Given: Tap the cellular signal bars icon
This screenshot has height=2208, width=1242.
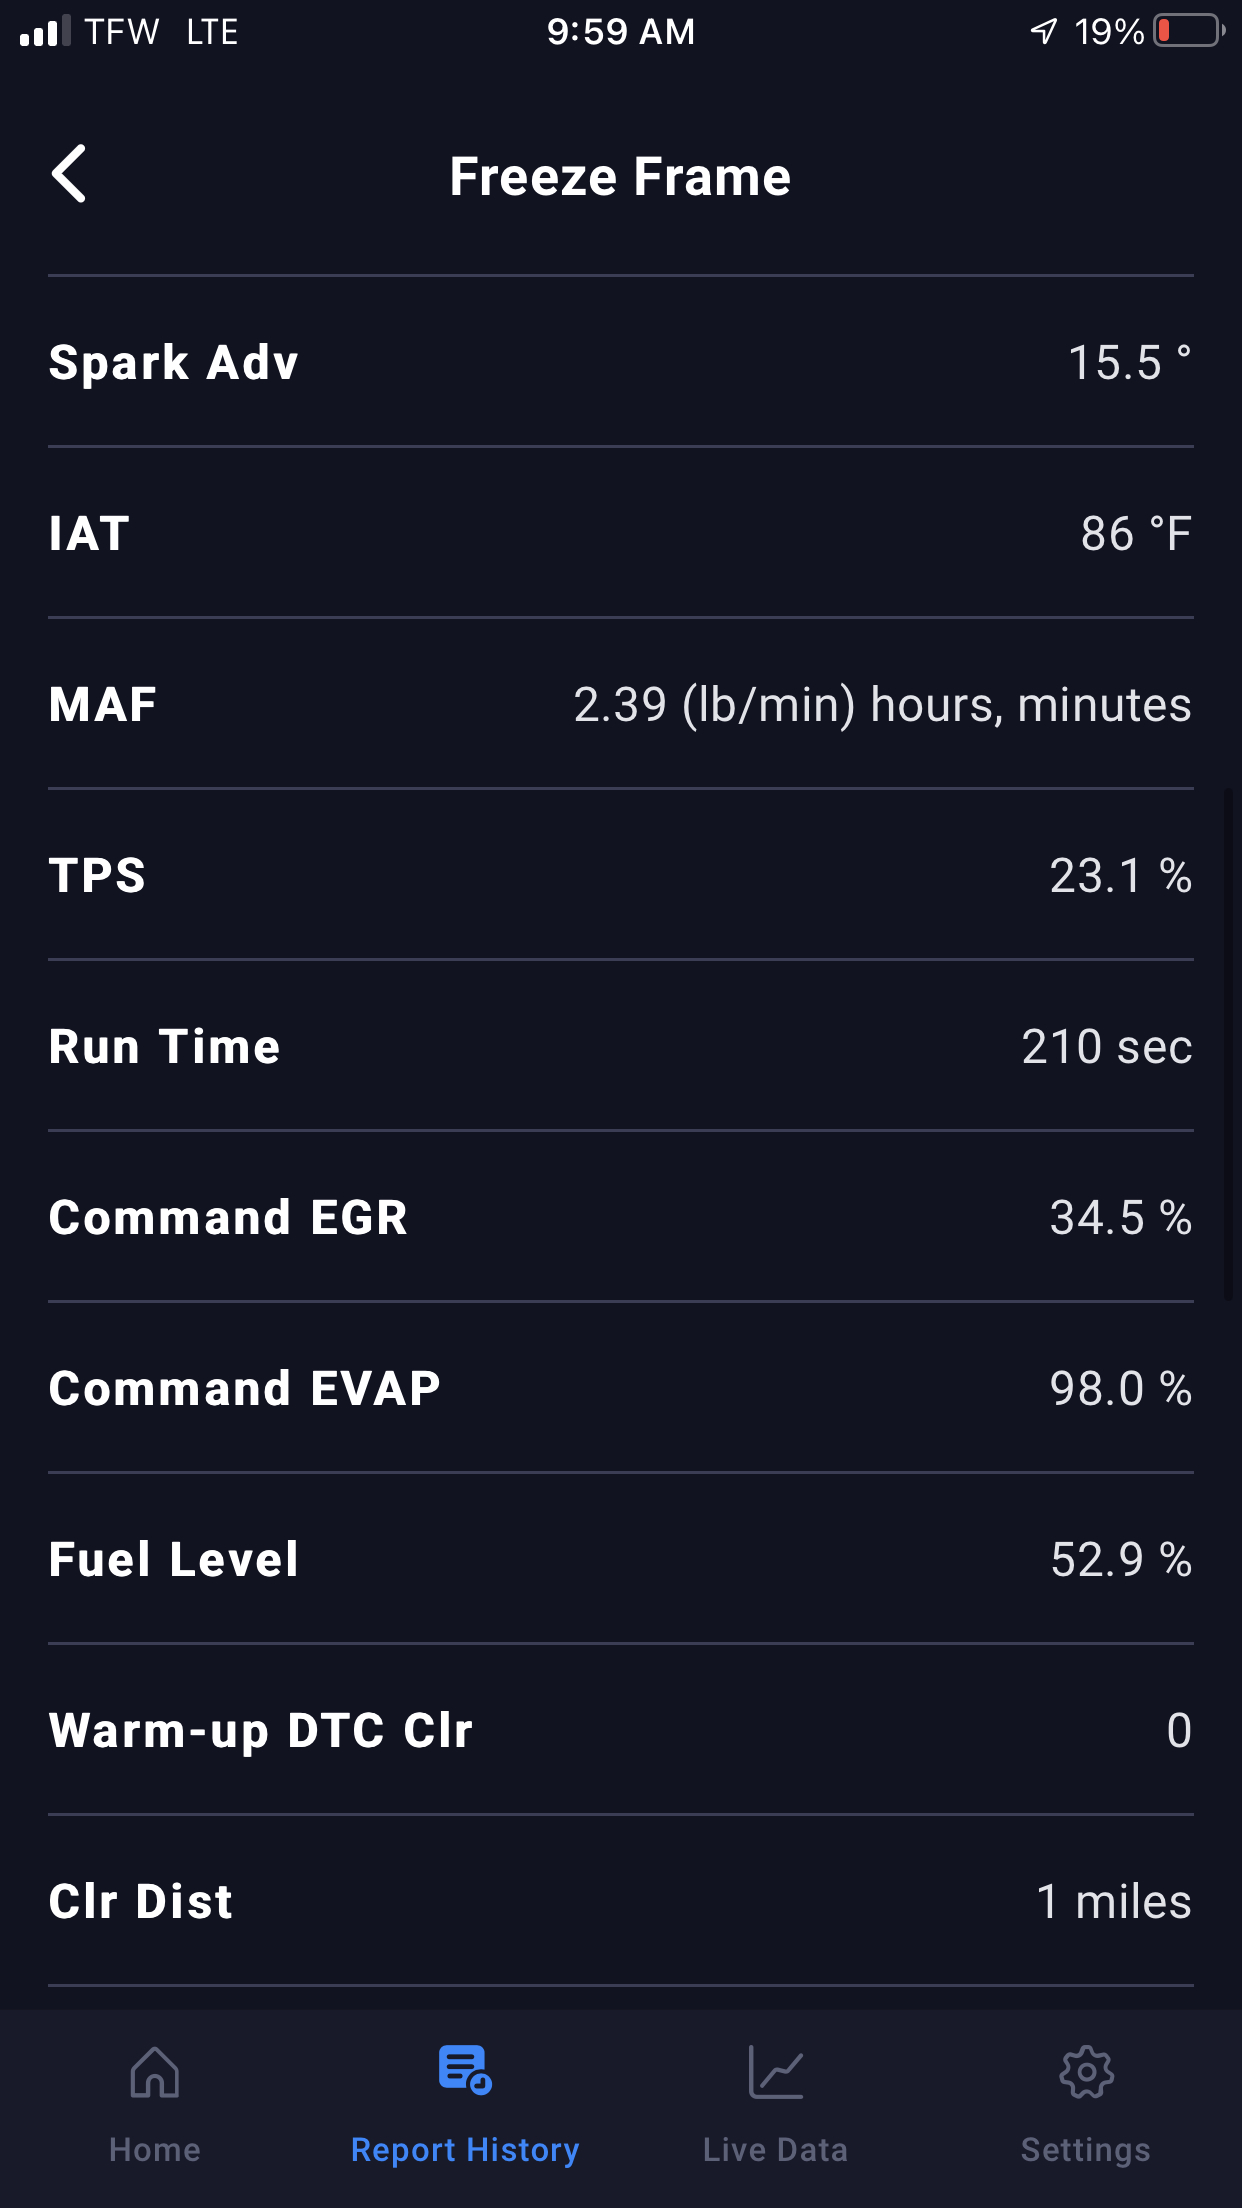Looking at the screenshot, I should (45, 31).
